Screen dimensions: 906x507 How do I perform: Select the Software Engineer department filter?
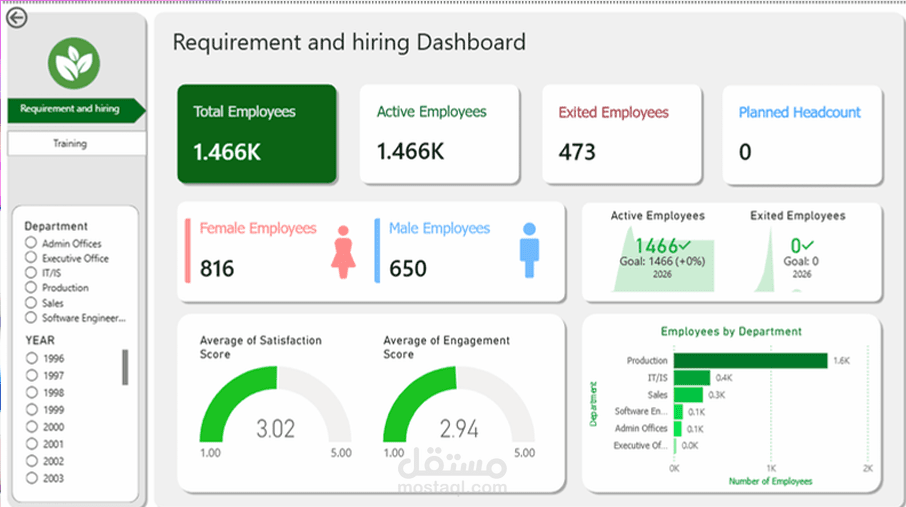tap(31, 317)
